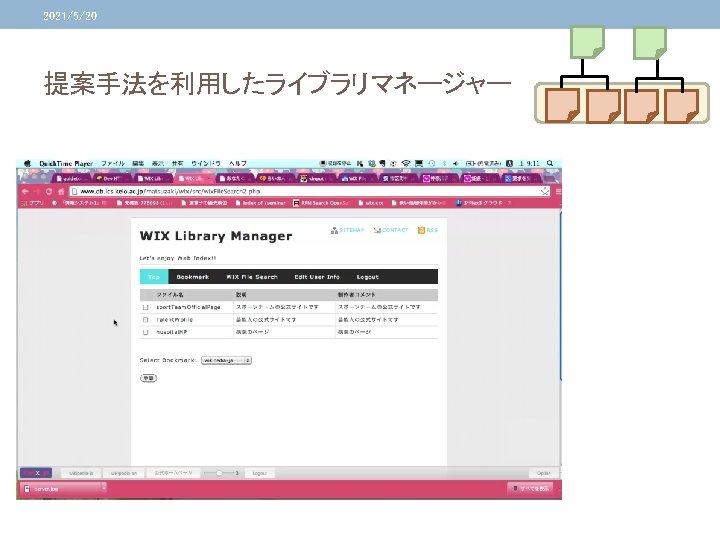This screenshot has height=540, width=720.
Task: Switch to the active WIX Lib browser tab
Action: pyautogui.click(x=193, y=178)
